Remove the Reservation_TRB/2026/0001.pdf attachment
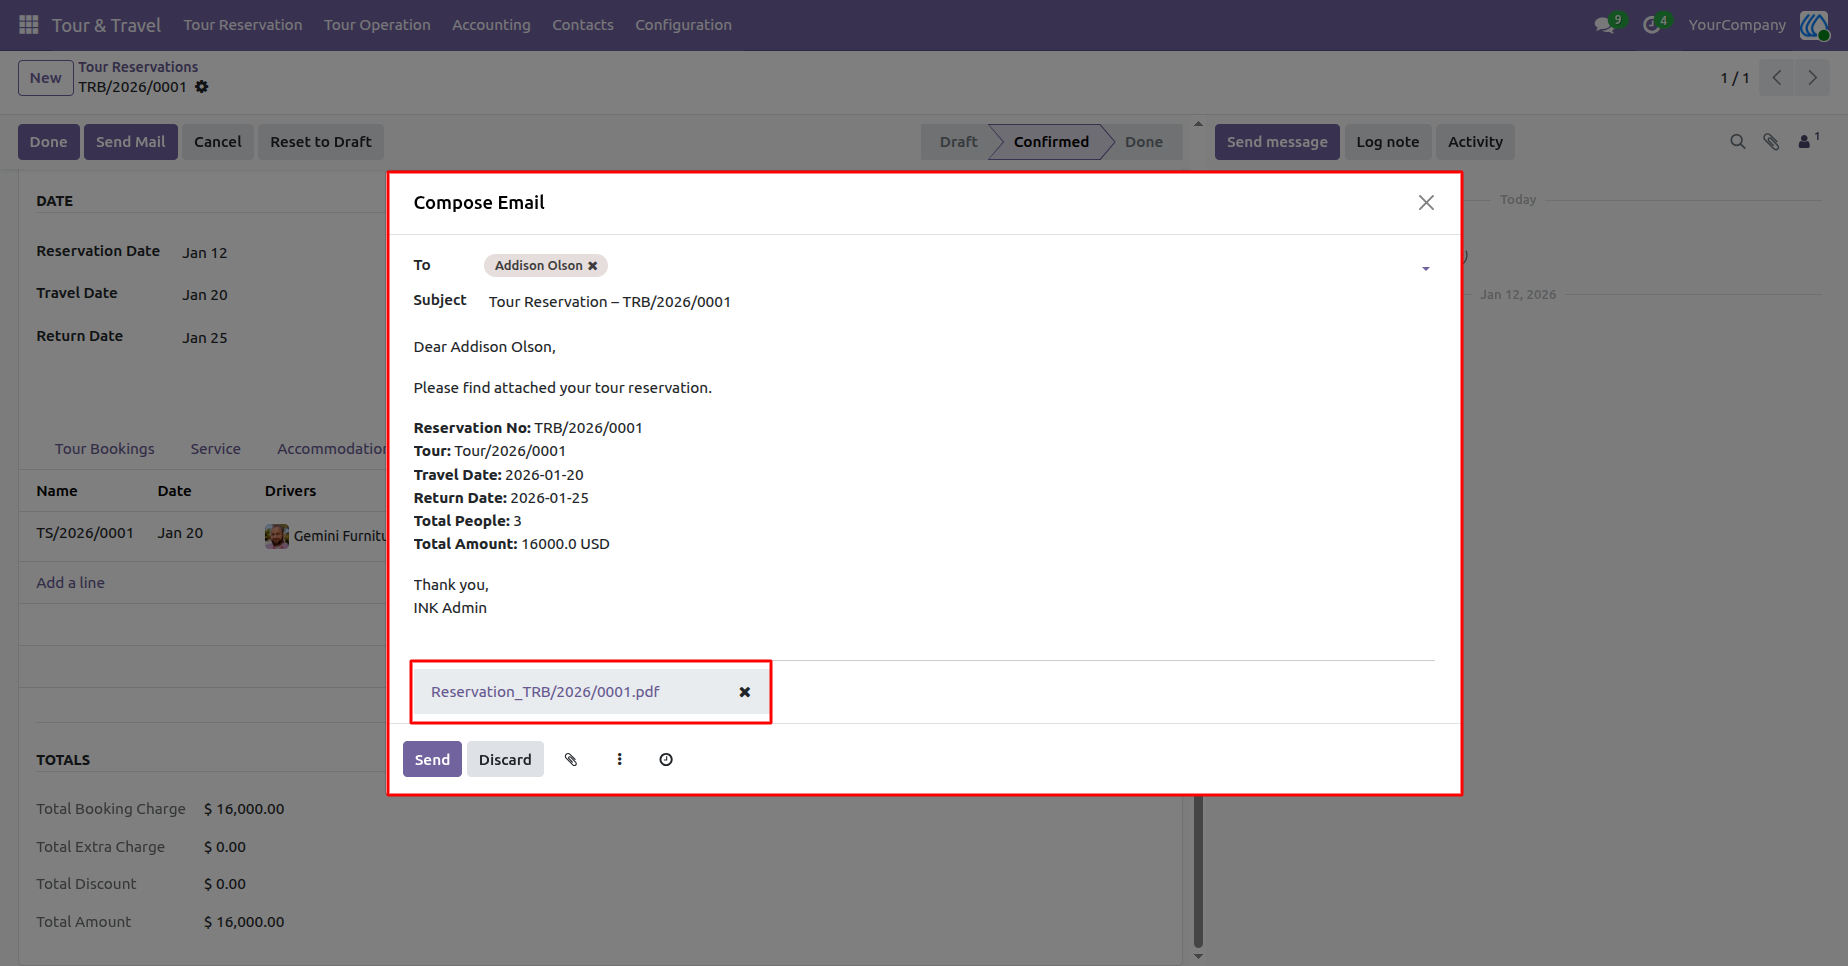The width and height of the screenshot is (1848, 966). click(x=745, y=692)
